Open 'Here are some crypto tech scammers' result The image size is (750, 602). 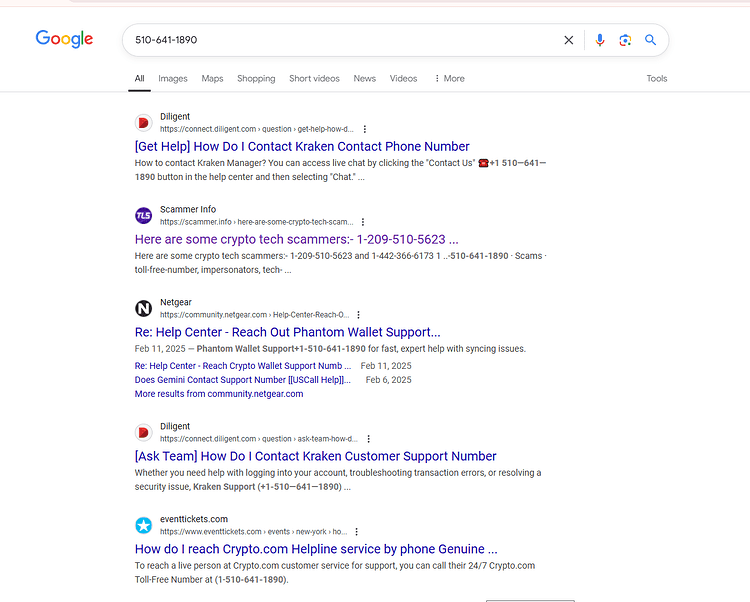297,239
